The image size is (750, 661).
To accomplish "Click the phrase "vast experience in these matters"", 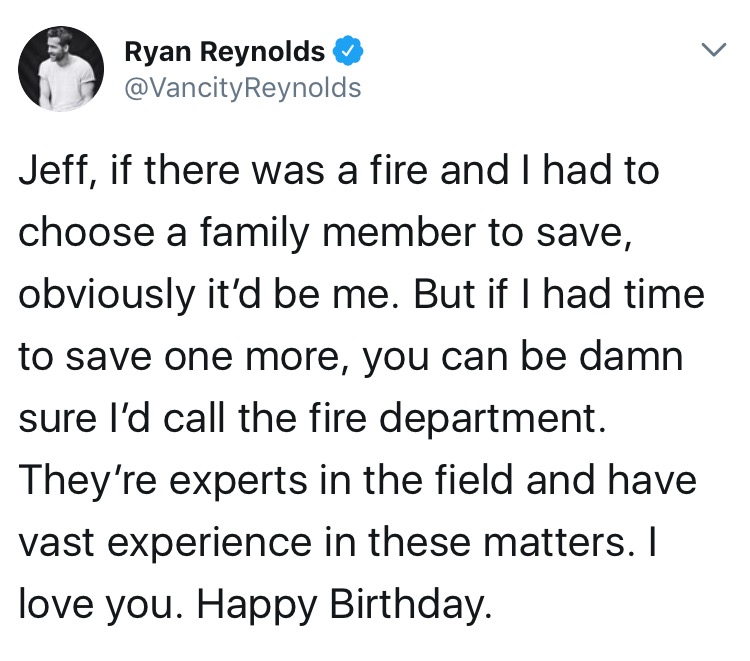I will click(323, 543).
